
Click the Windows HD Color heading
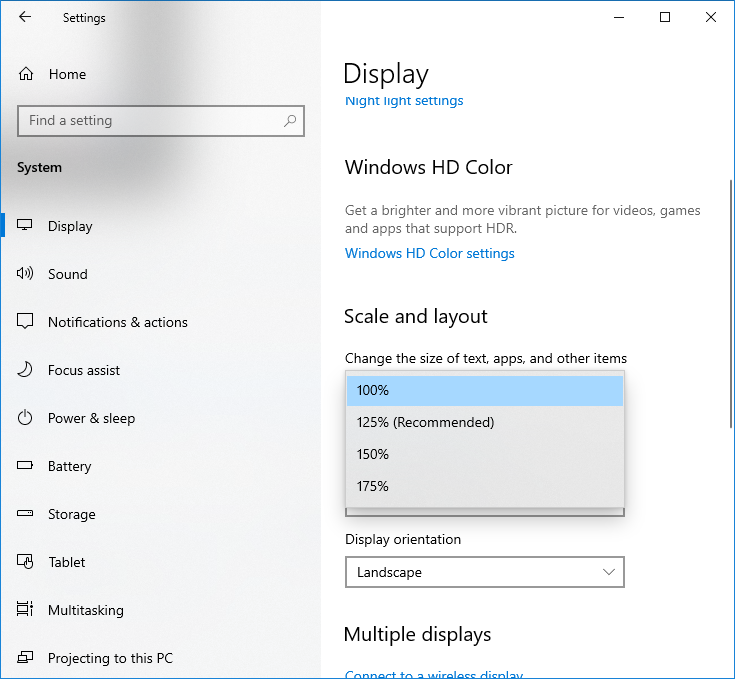428,167
